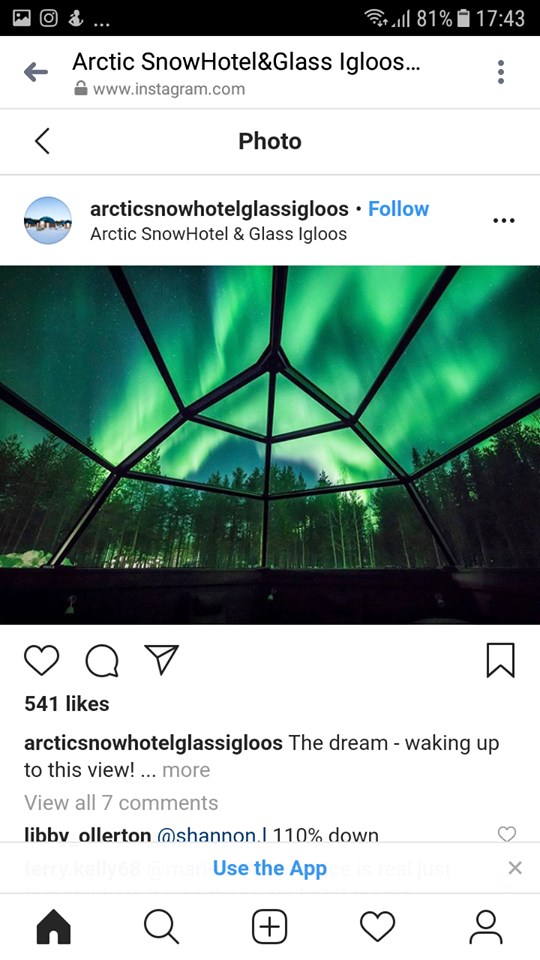Save the post with the bookmark icon
The image size is (540, 960).
click(x=501, y=661)
